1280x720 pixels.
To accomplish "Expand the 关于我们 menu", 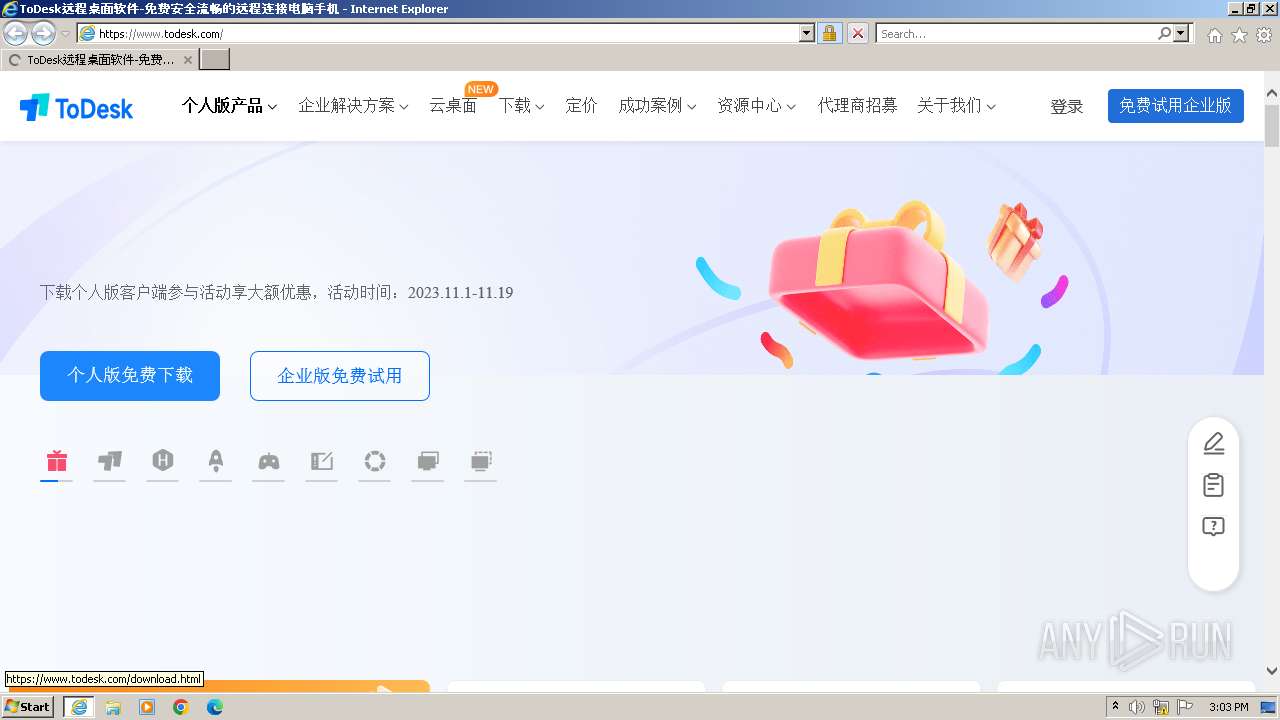I will pos(956,106).
